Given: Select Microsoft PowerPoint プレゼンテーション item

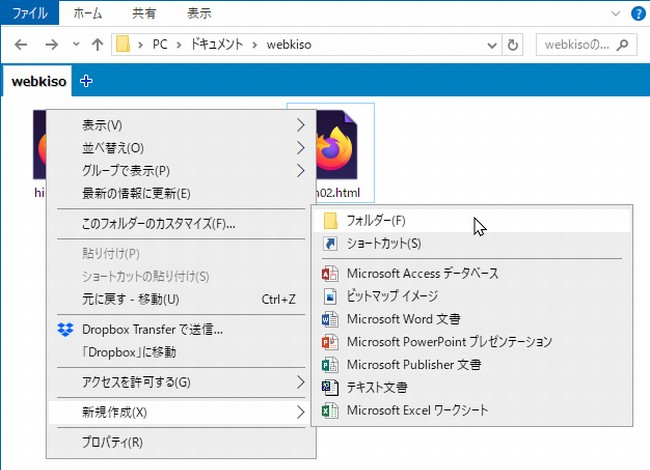Looking at the screenshot, I should (449, 342).
